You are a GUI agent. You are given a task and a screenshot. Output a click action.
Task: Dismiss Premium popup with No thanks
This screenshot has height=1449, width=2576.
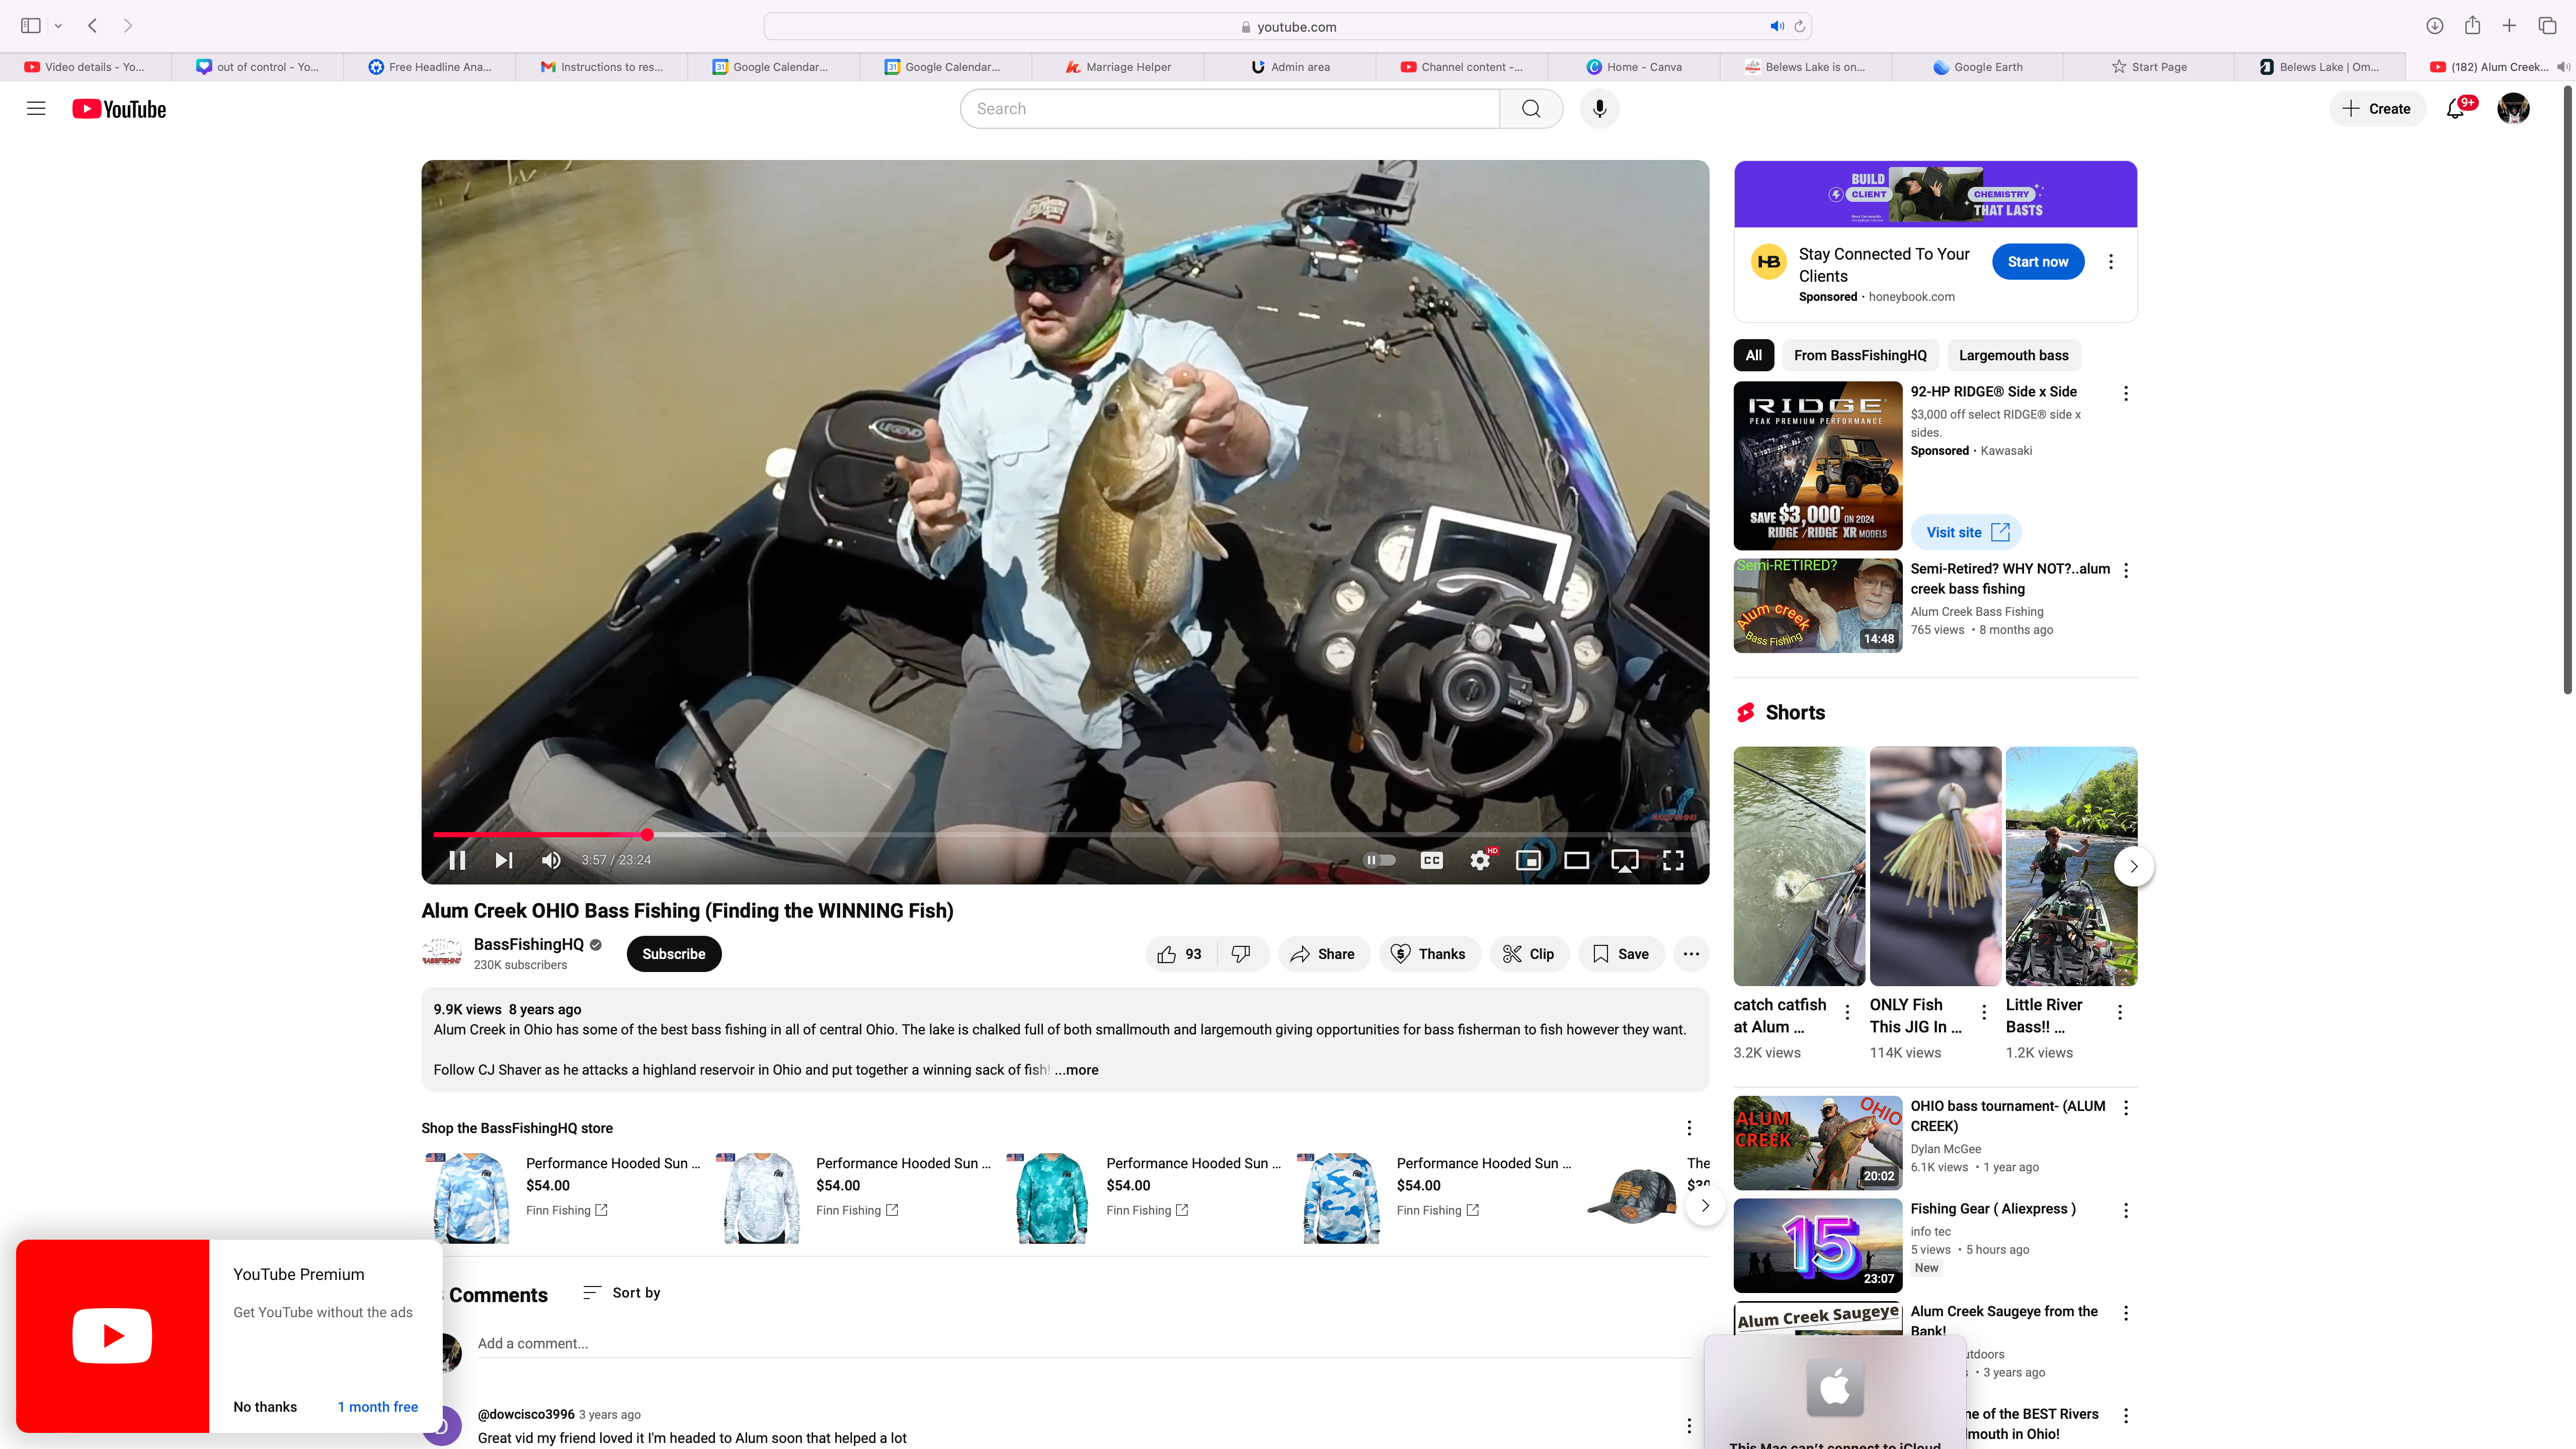click(265, 1406)
